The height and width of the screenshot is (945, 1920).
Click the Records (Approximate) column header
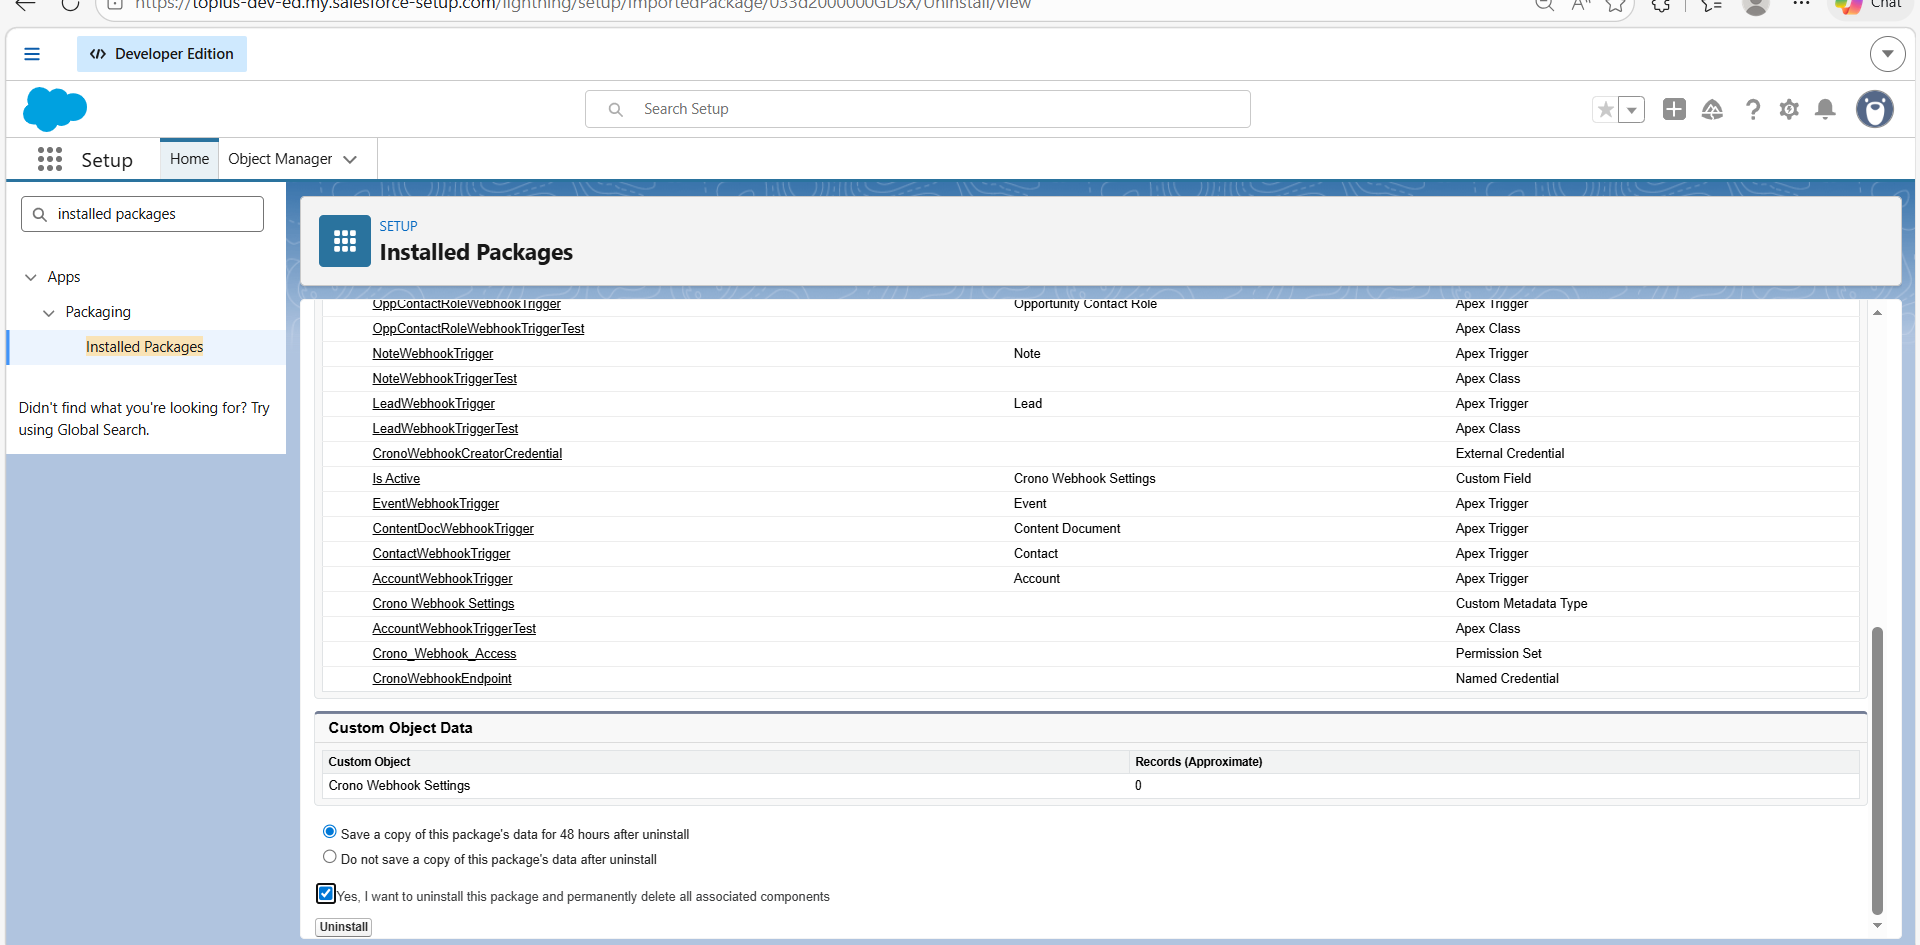[x=1198, y=762]
